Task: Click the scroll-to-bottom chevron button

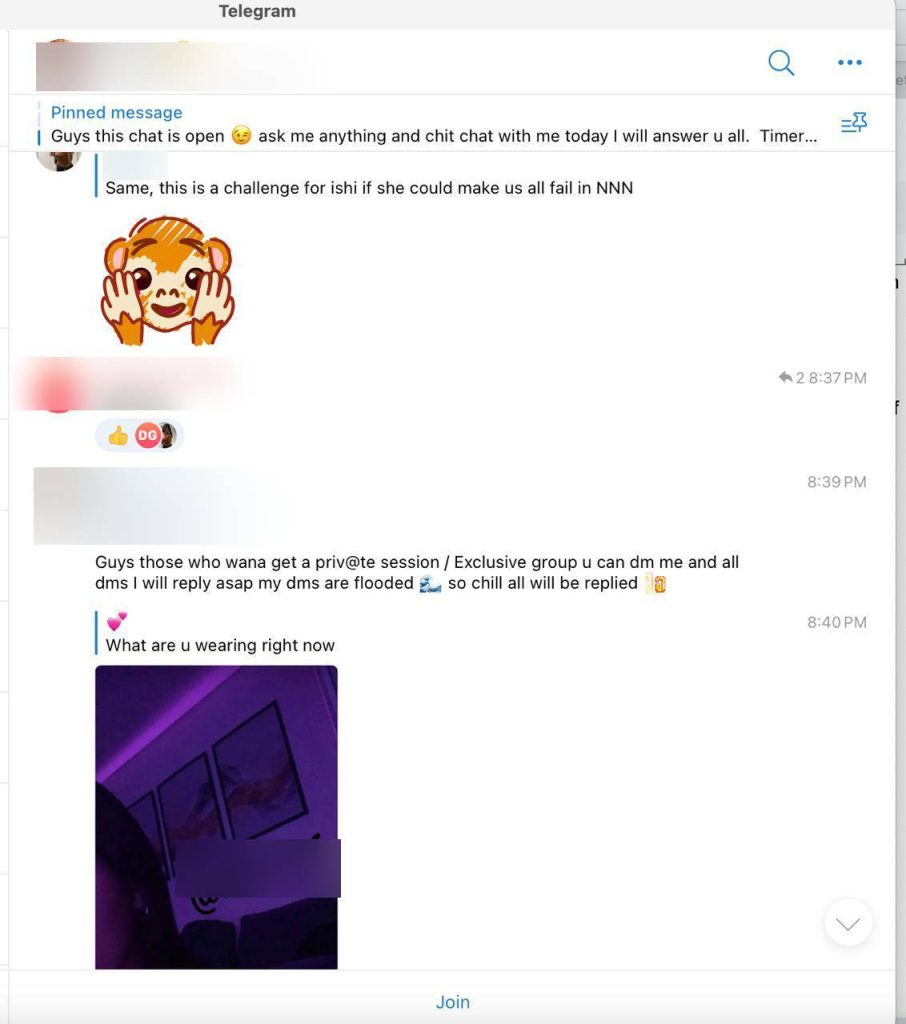Action: coord(848,923)
